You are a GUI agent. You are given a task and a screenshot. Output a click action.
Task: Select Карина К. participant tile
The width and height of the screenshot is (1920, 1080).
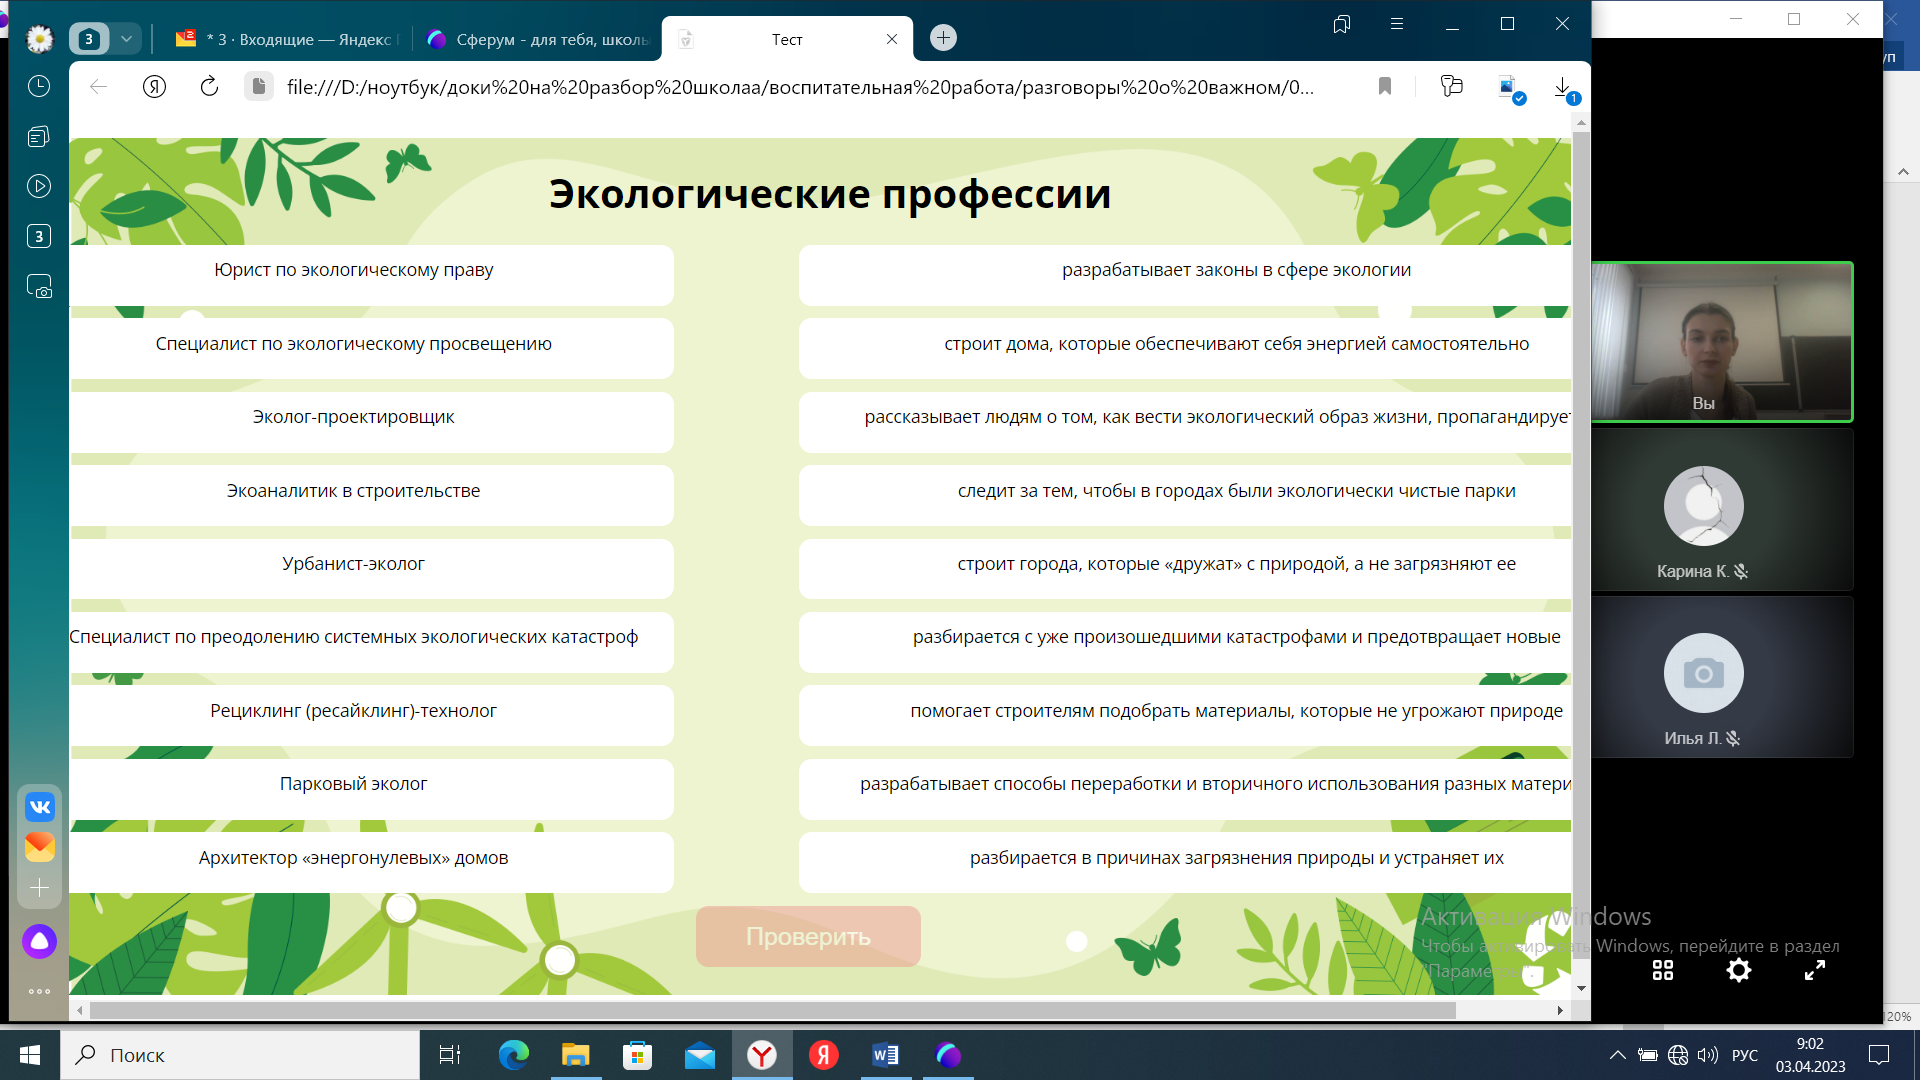1722,510
